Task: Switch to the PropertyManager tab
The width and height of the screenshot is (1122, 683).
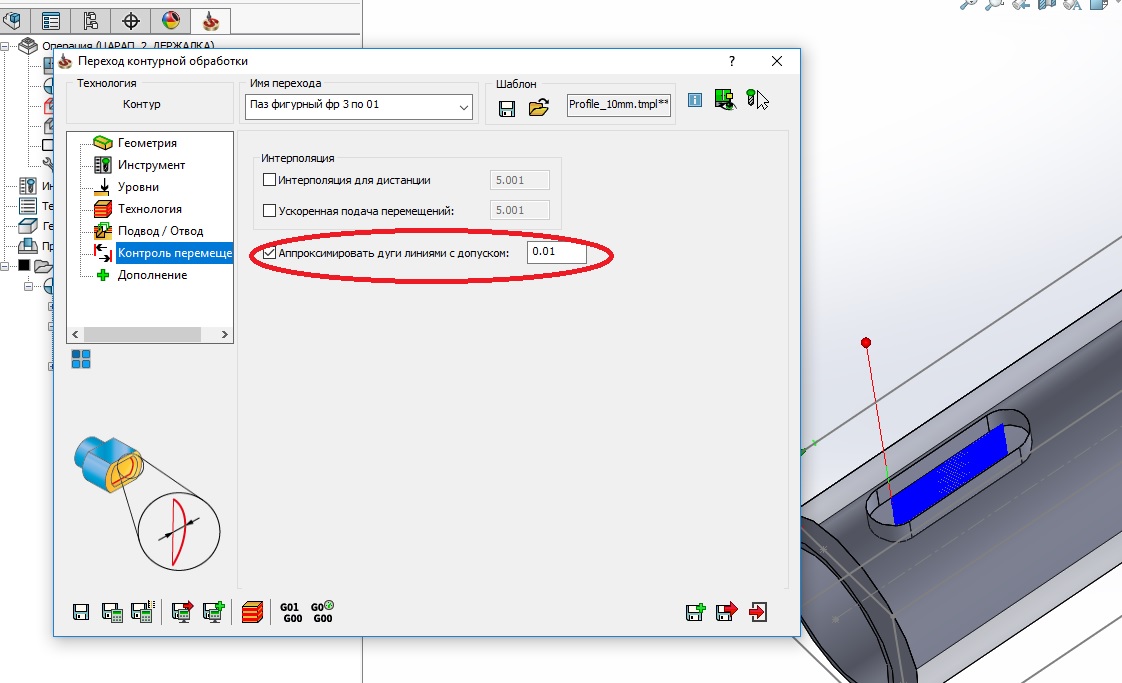Action: pos(50,20)
